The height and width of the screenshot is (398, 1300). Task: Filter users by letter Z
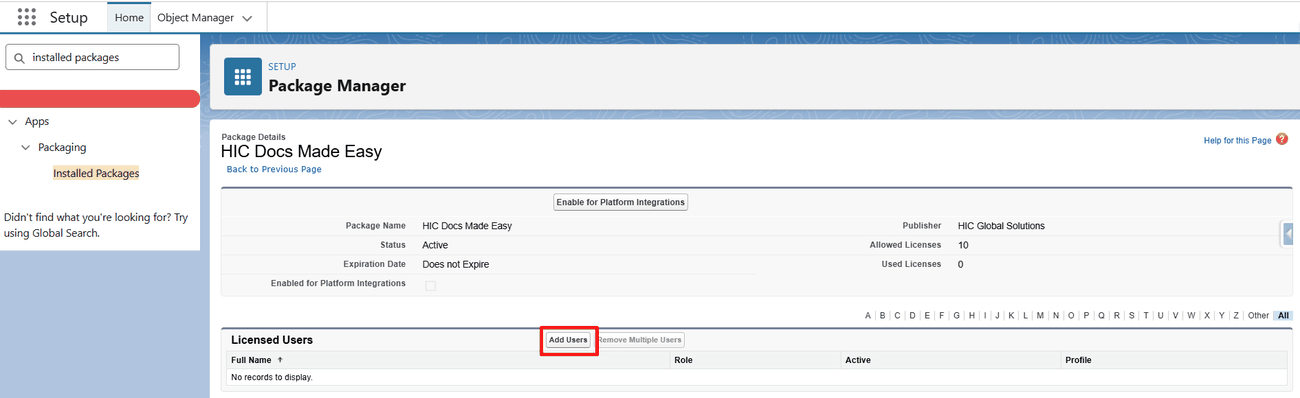[1236, 316]
